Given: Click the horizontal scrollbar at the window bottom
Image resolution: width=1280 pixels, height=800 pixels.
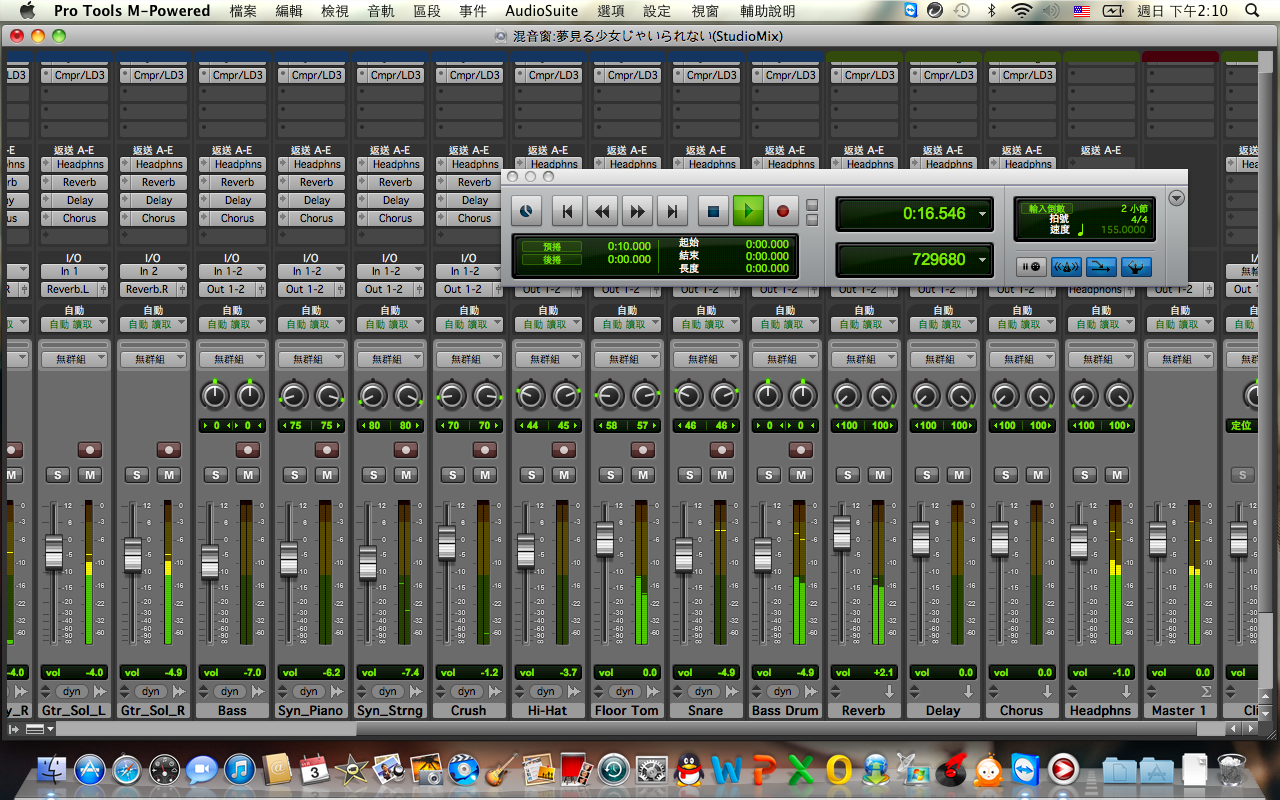Looking at the screenshot, I should click(640, 730).
